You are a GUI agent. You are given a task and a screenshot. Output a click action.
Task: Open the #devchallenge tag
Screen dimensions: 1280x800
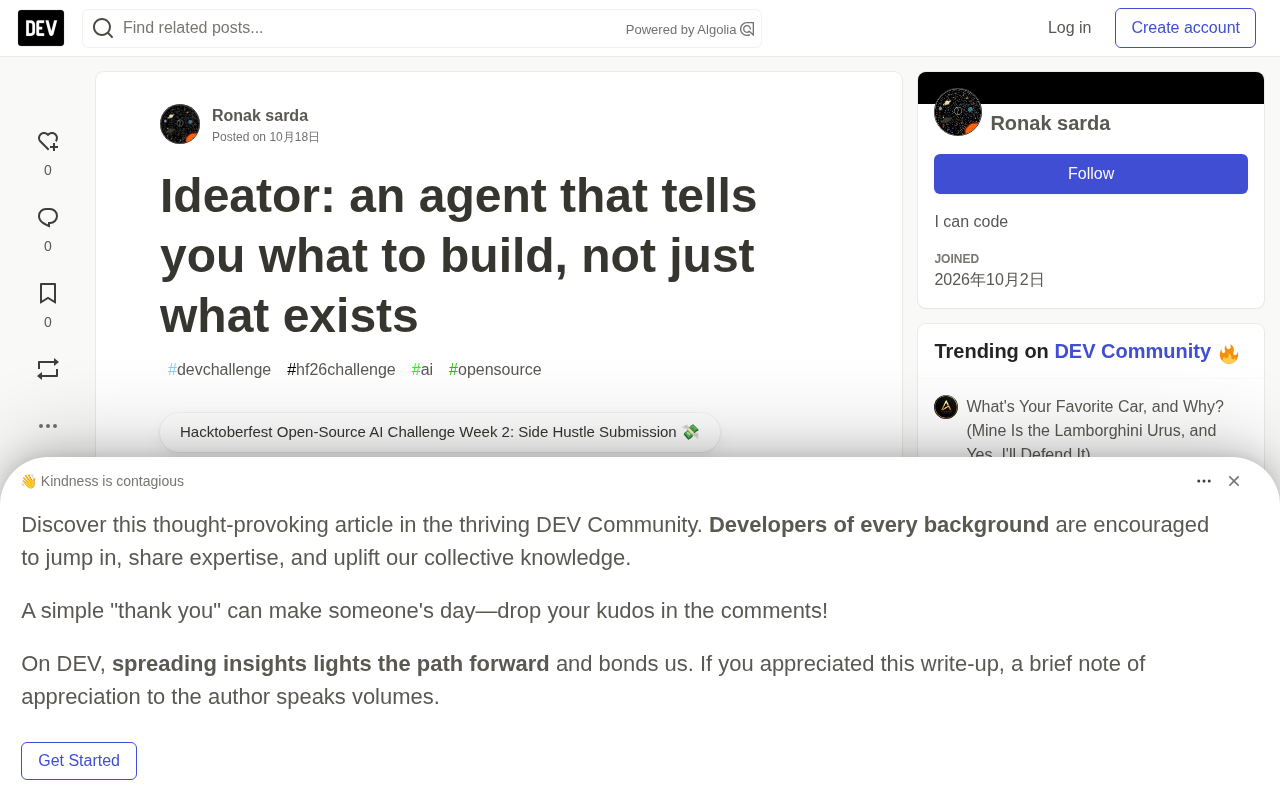click(220, 370)
